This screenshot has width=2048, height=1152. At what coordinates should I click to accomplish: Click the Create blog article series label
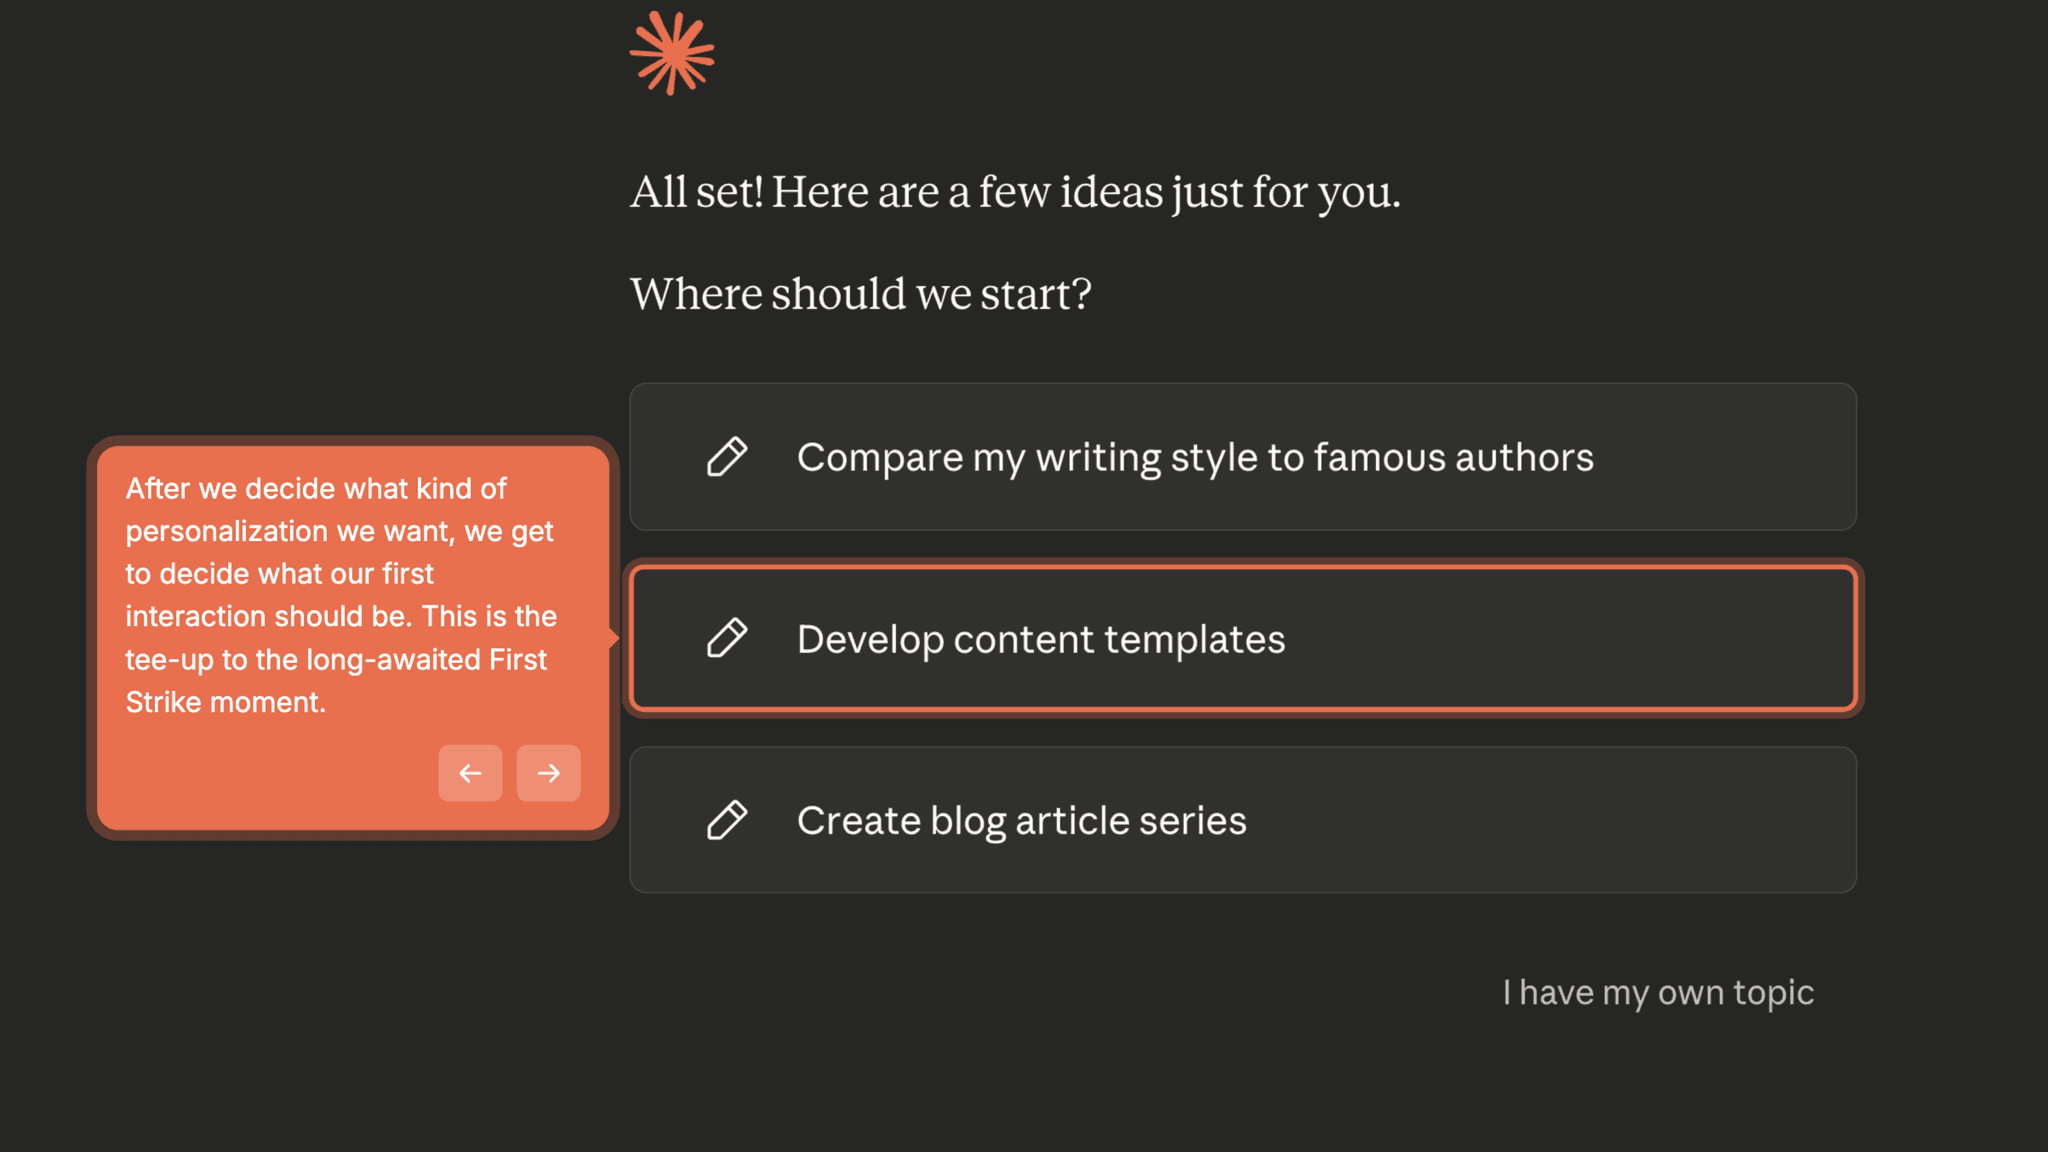(x=1021, y=820)
